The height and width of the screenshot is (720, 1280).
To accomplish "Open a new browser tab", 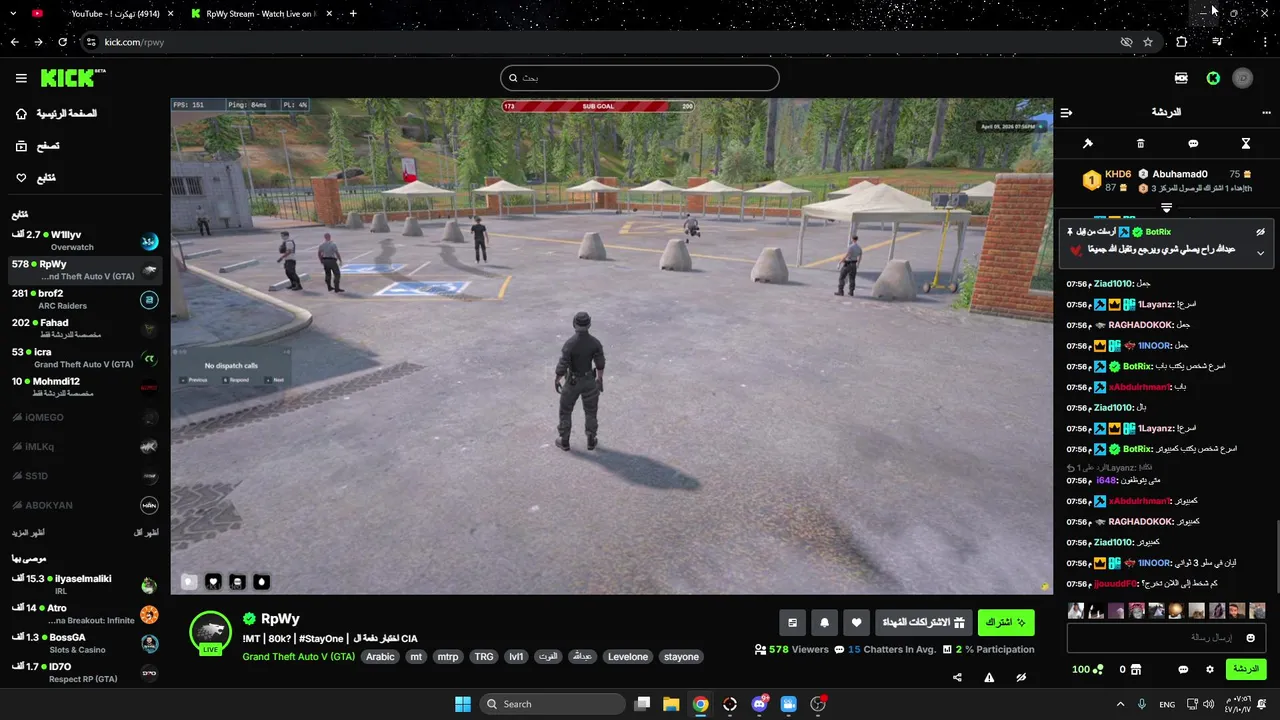I will (353, 14).
